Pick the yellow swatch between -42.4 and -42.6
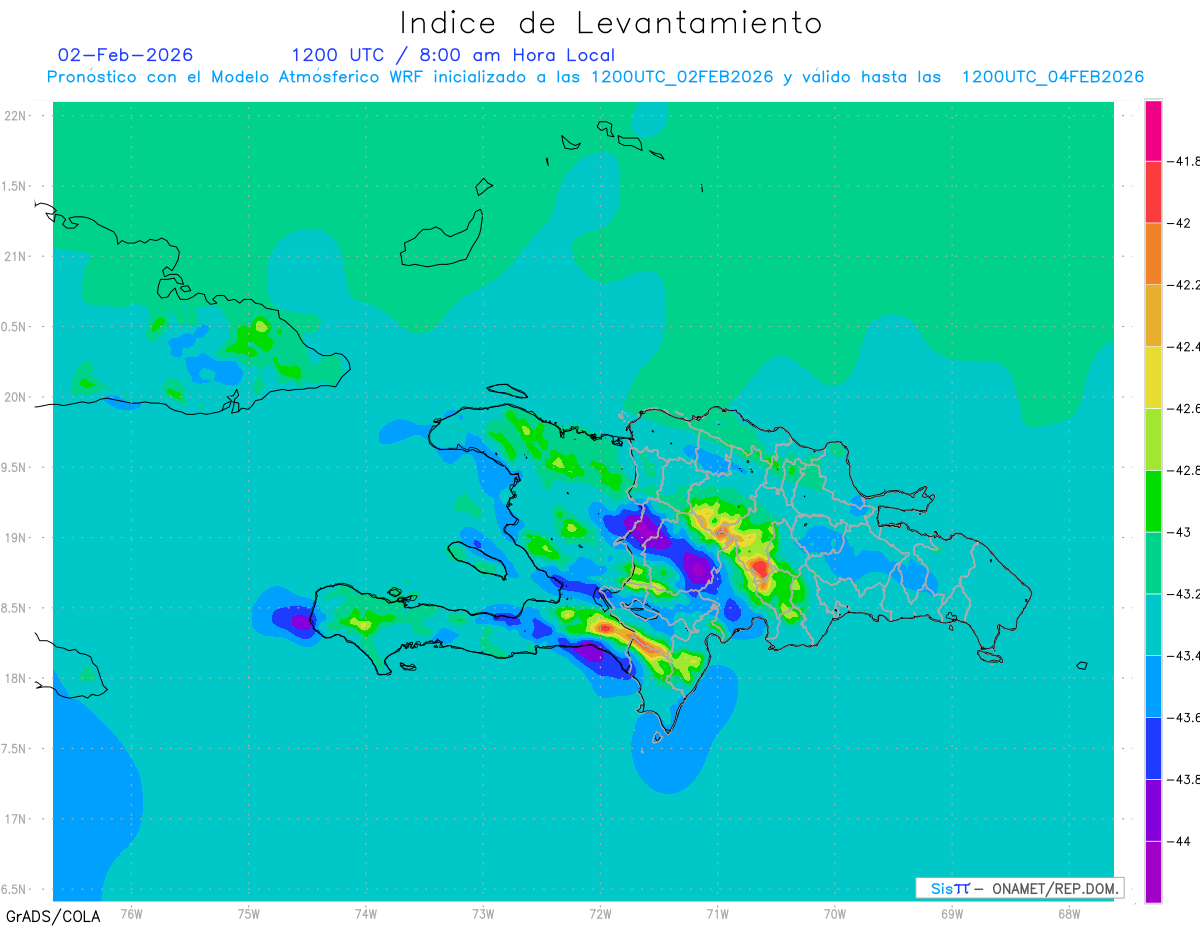Viewport: 1200px width, 927px height. [1153, 378]
